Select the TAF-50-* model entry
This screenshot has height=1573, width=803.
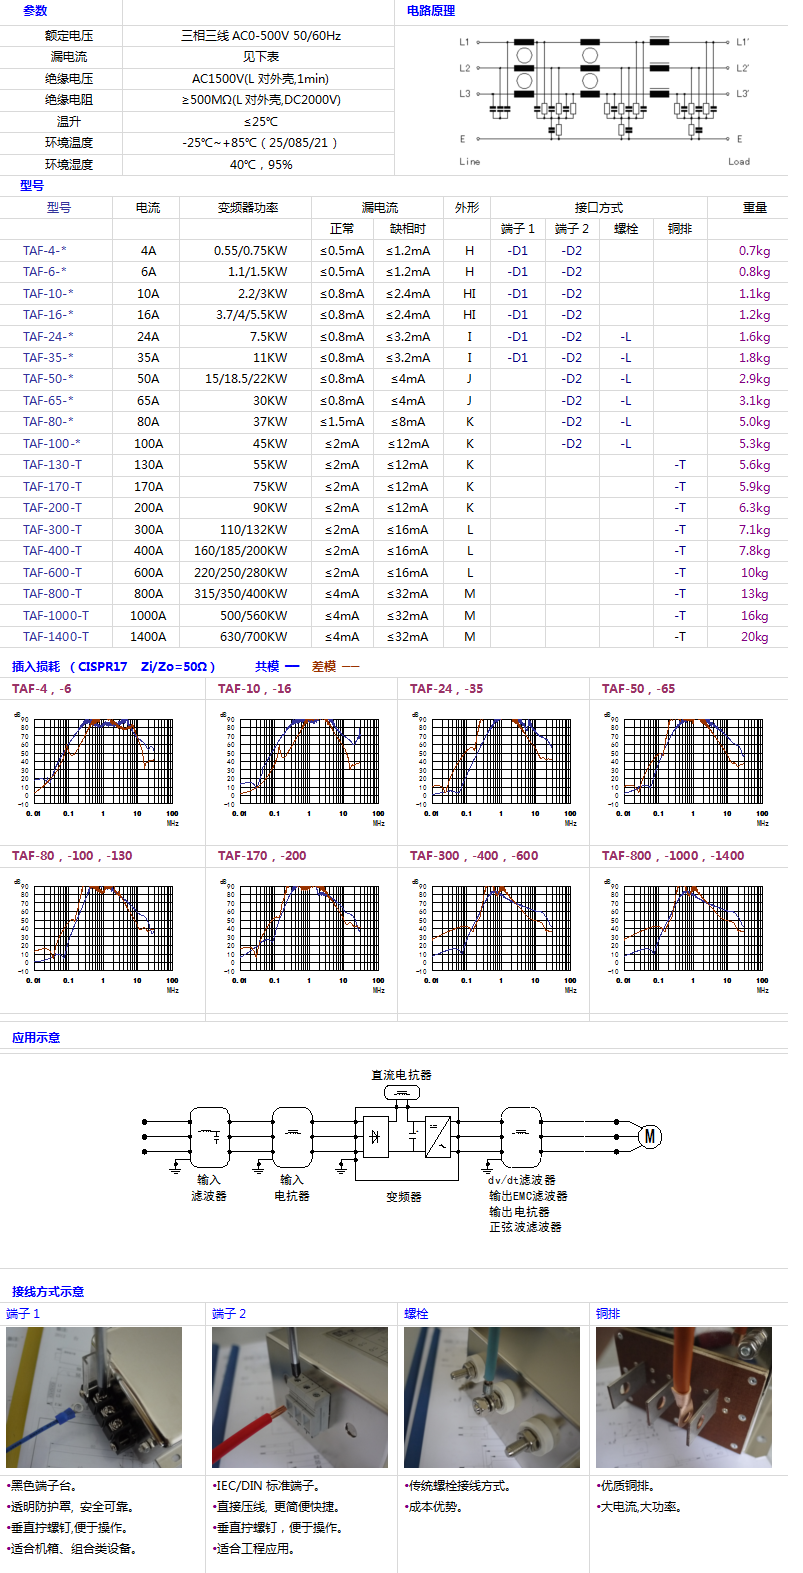coord(48,379)
